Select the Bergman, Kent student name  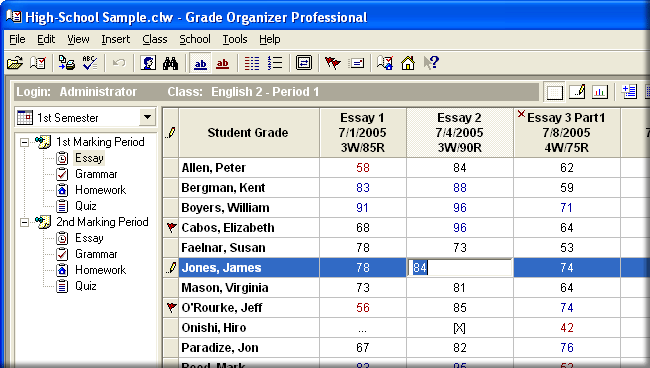pos(223,188)
